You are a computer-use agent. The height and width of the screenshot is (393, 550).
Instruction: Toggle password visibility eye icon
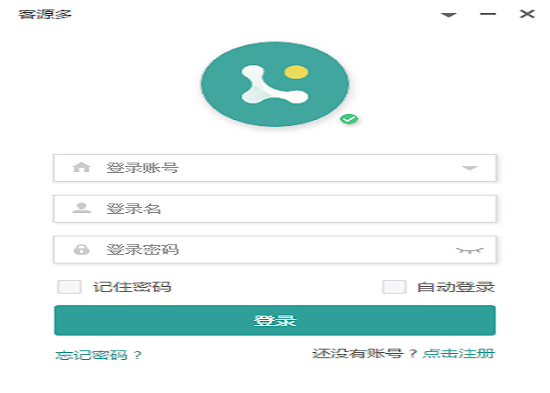click(470, 250)
